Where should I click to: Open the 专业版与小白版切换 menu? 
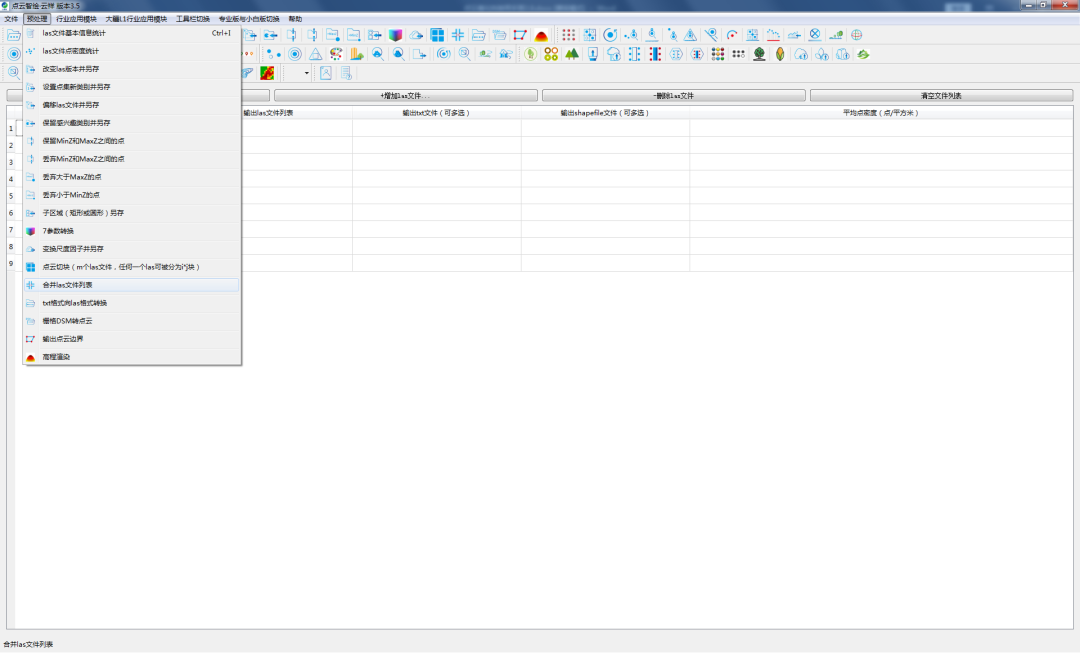(249, 19)
